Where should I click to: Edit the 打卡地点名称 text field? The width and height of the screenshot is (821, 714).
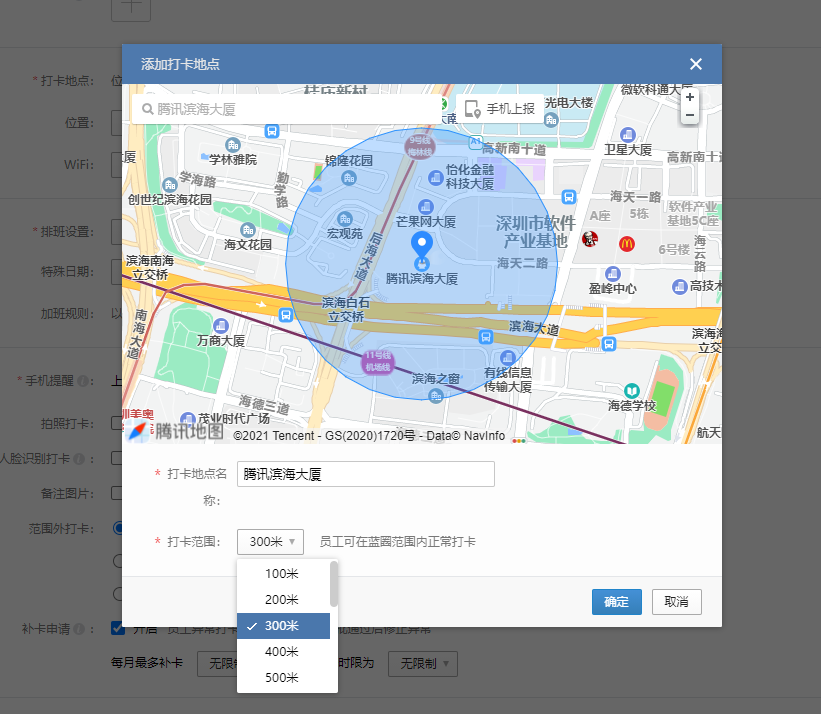coord(365,474)
